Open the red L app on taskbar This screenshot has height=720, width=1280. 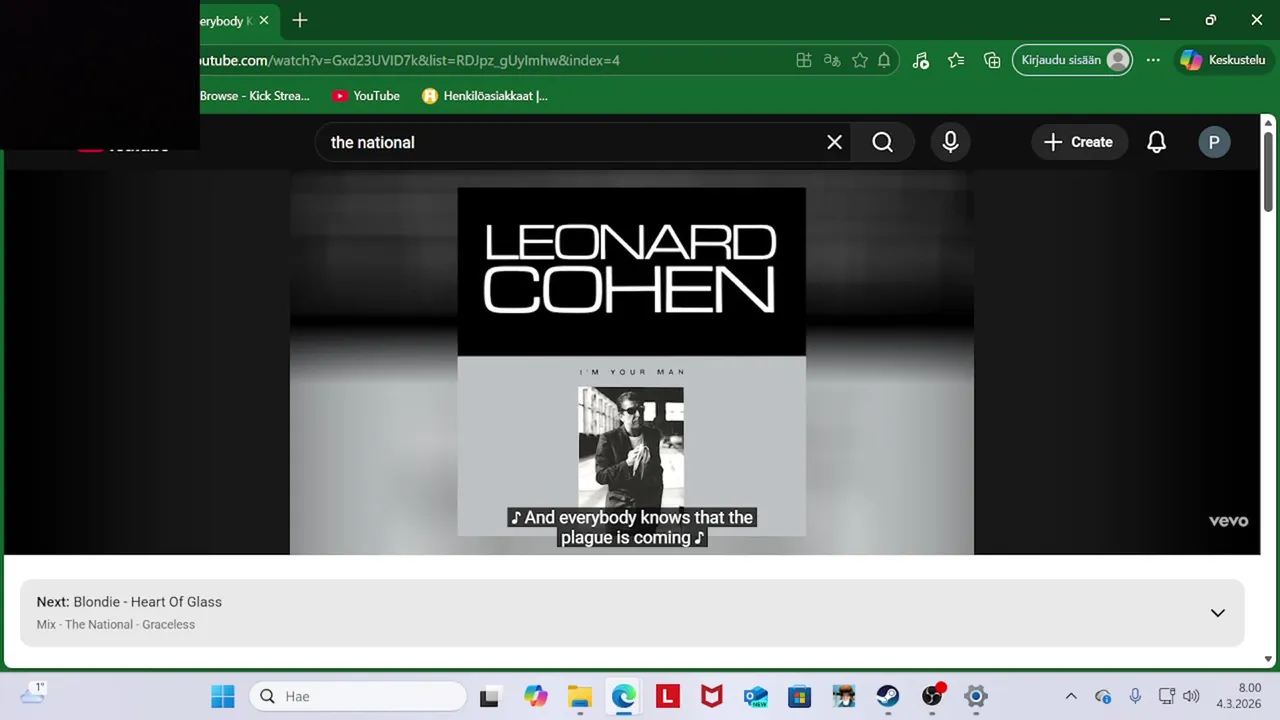(x=668, y=696)
